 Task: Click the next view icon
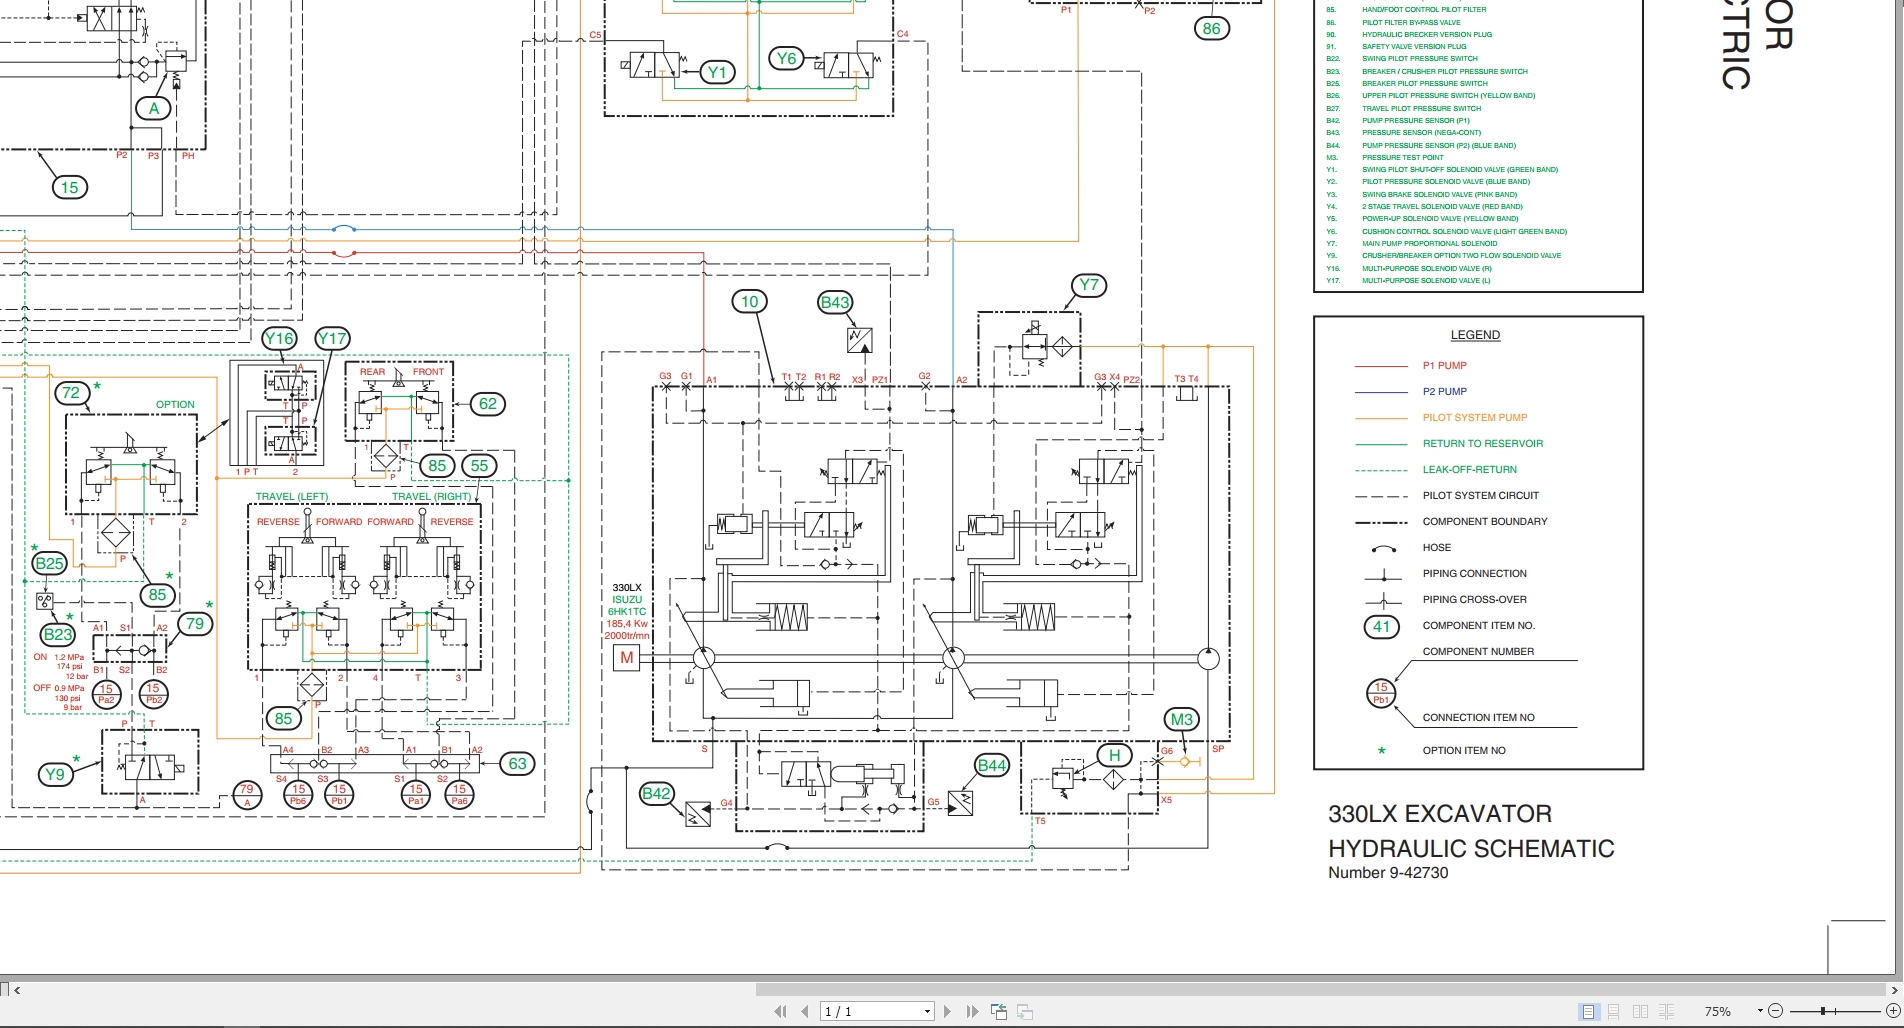pos(1024,1012)
